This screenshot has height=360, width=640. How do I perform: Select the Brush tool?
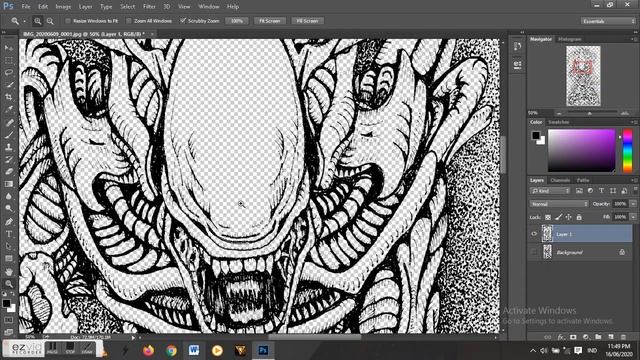click(x=9, y=135)
